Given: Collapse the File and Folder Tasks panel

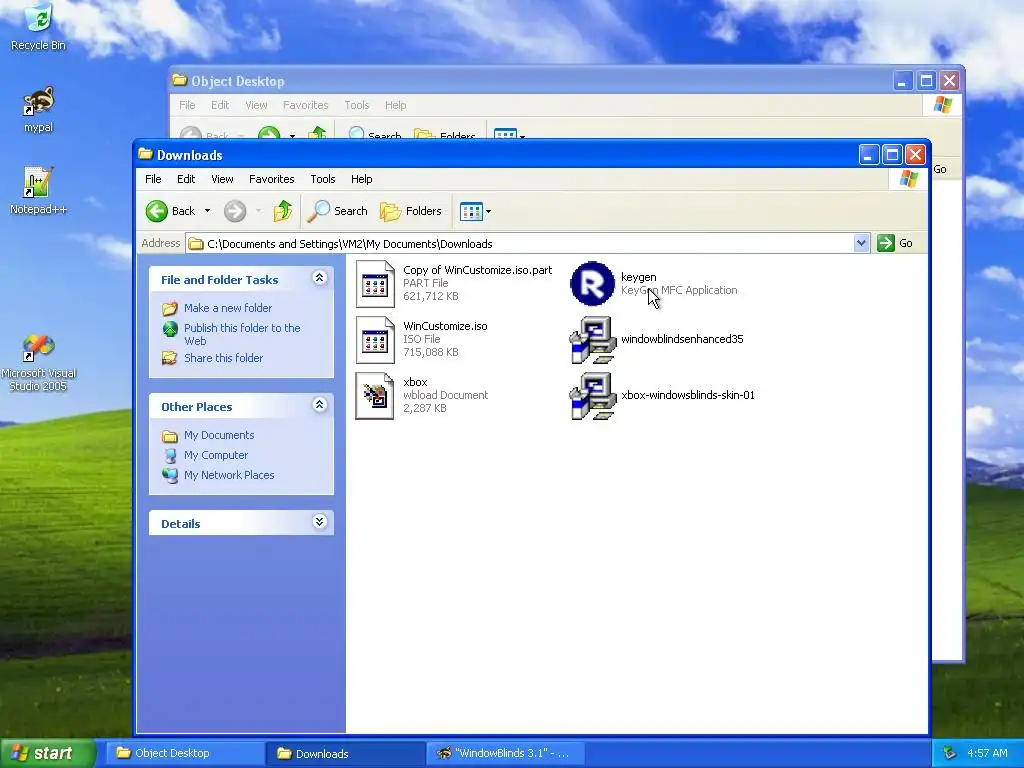Looking at the screenshot, I should 319,278.
